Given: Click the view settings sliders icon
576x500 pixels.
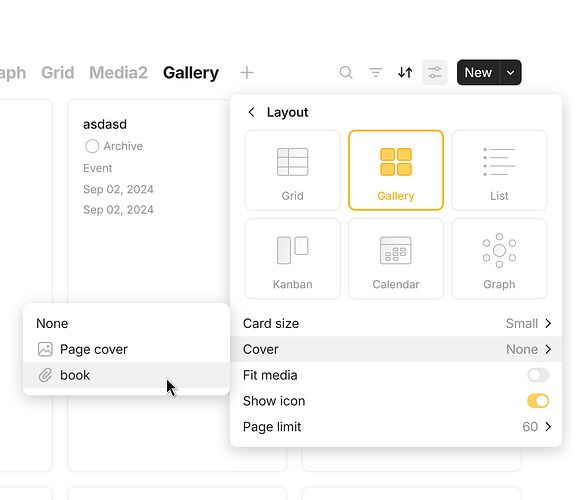Looking at the screenshot, I should click(435, 72).
